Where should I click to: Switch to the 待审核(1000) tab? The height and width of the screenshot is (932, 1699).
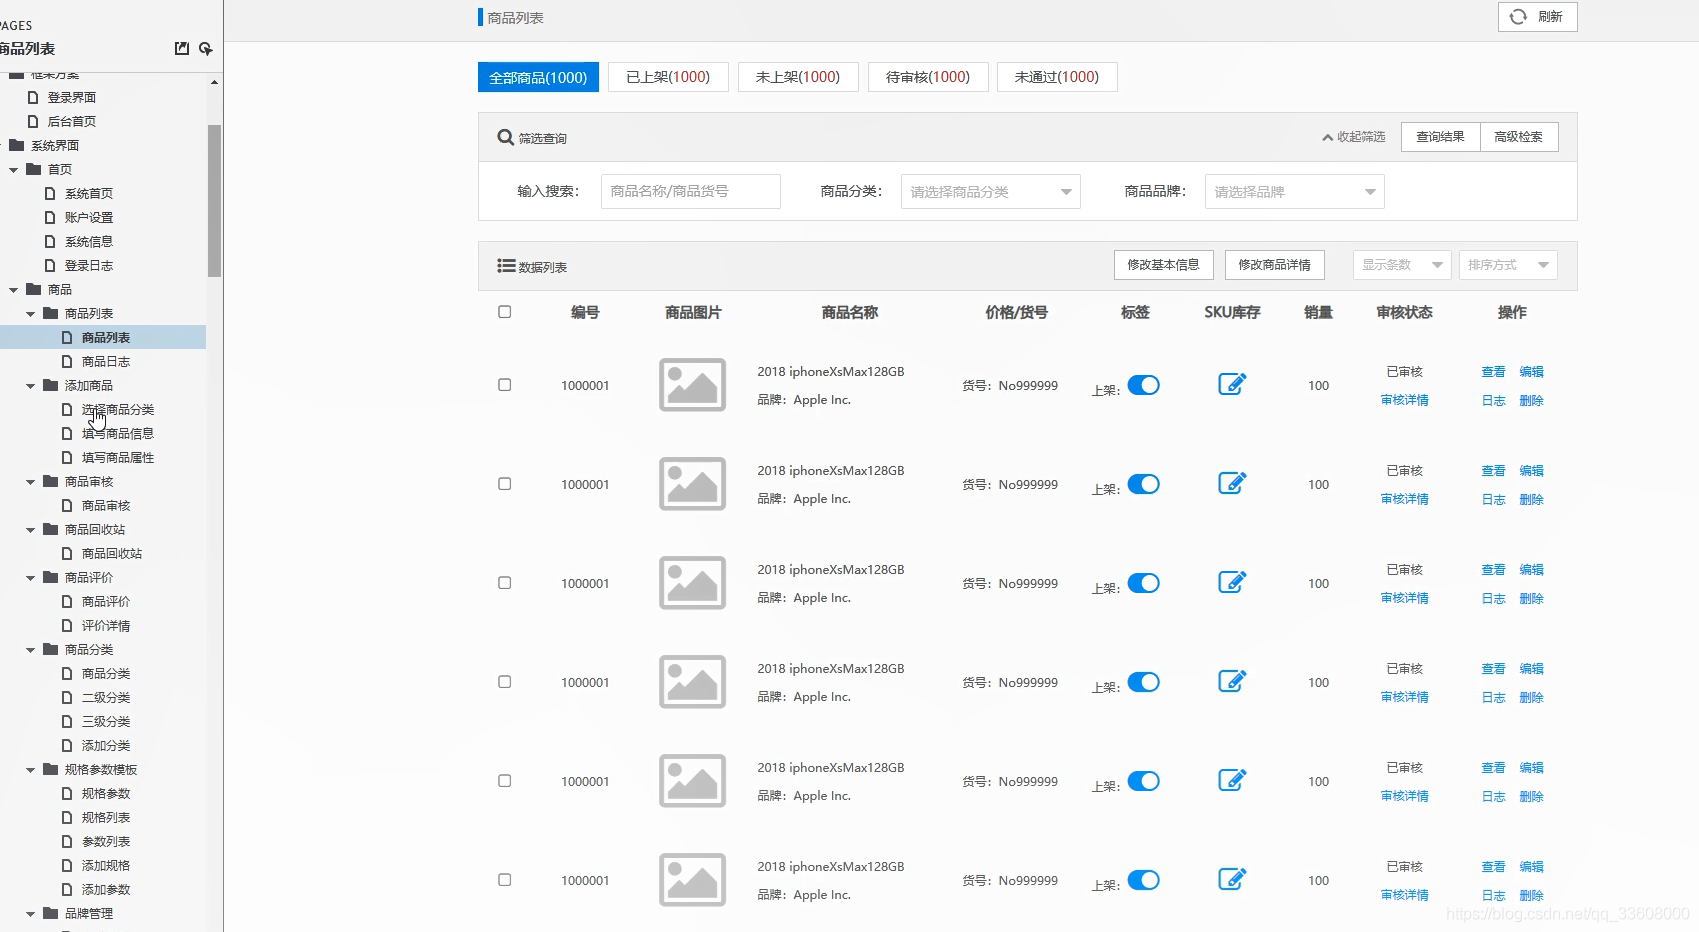pos(928,77)
